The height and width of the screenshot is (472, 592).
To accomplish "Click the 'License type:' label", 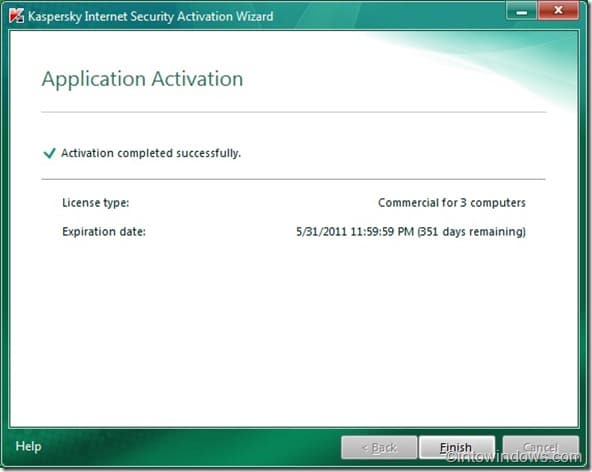I will click(96, 203).
